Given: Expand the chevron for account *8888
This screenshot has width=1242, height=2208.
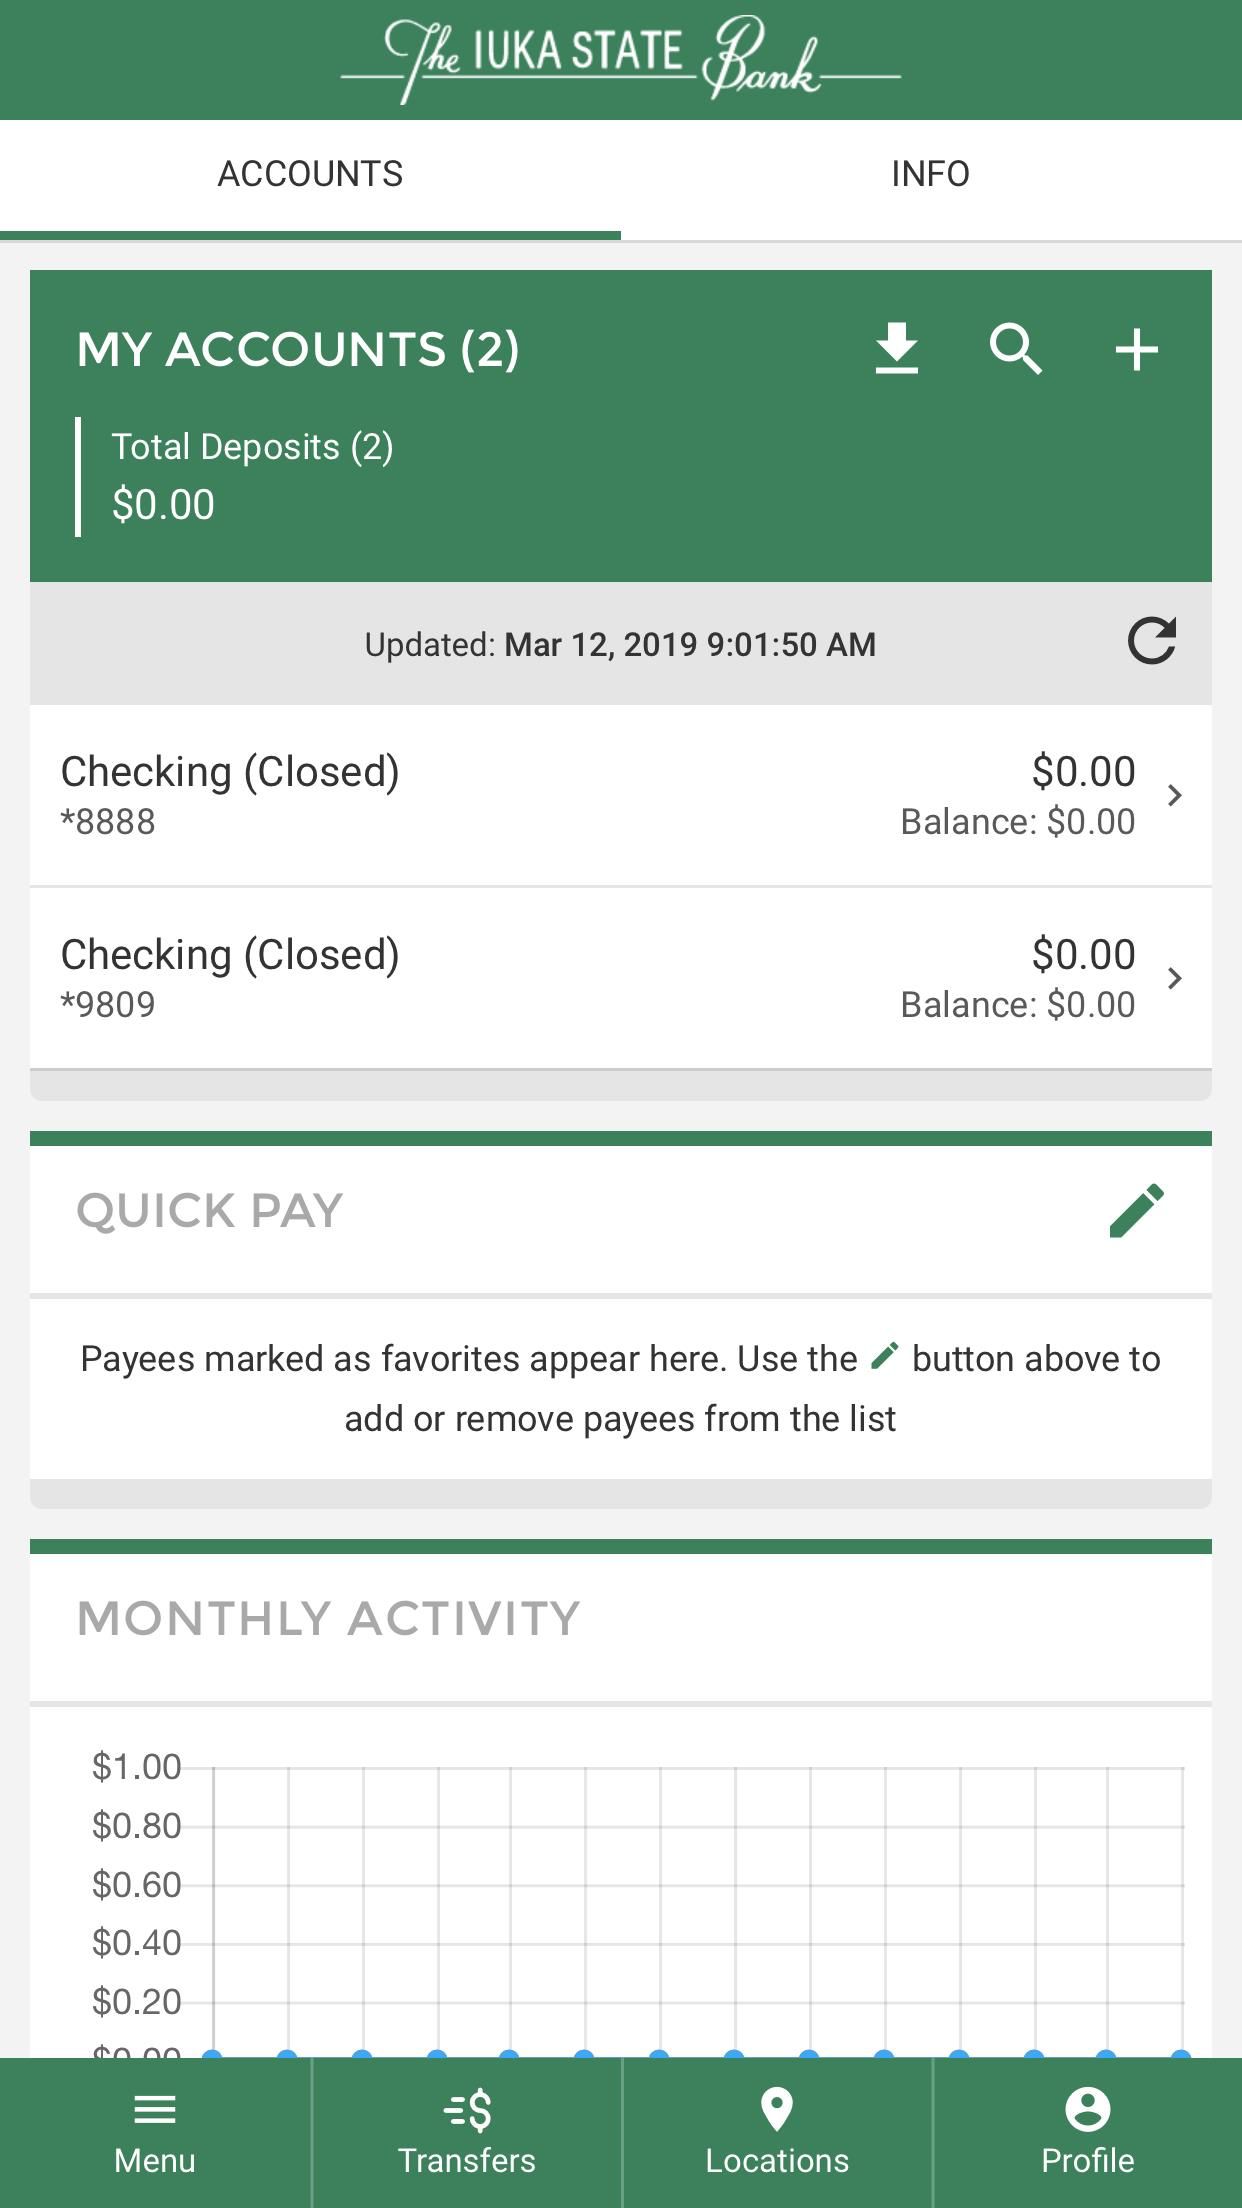Looking at the screenshot, I should coord(1175,796).
